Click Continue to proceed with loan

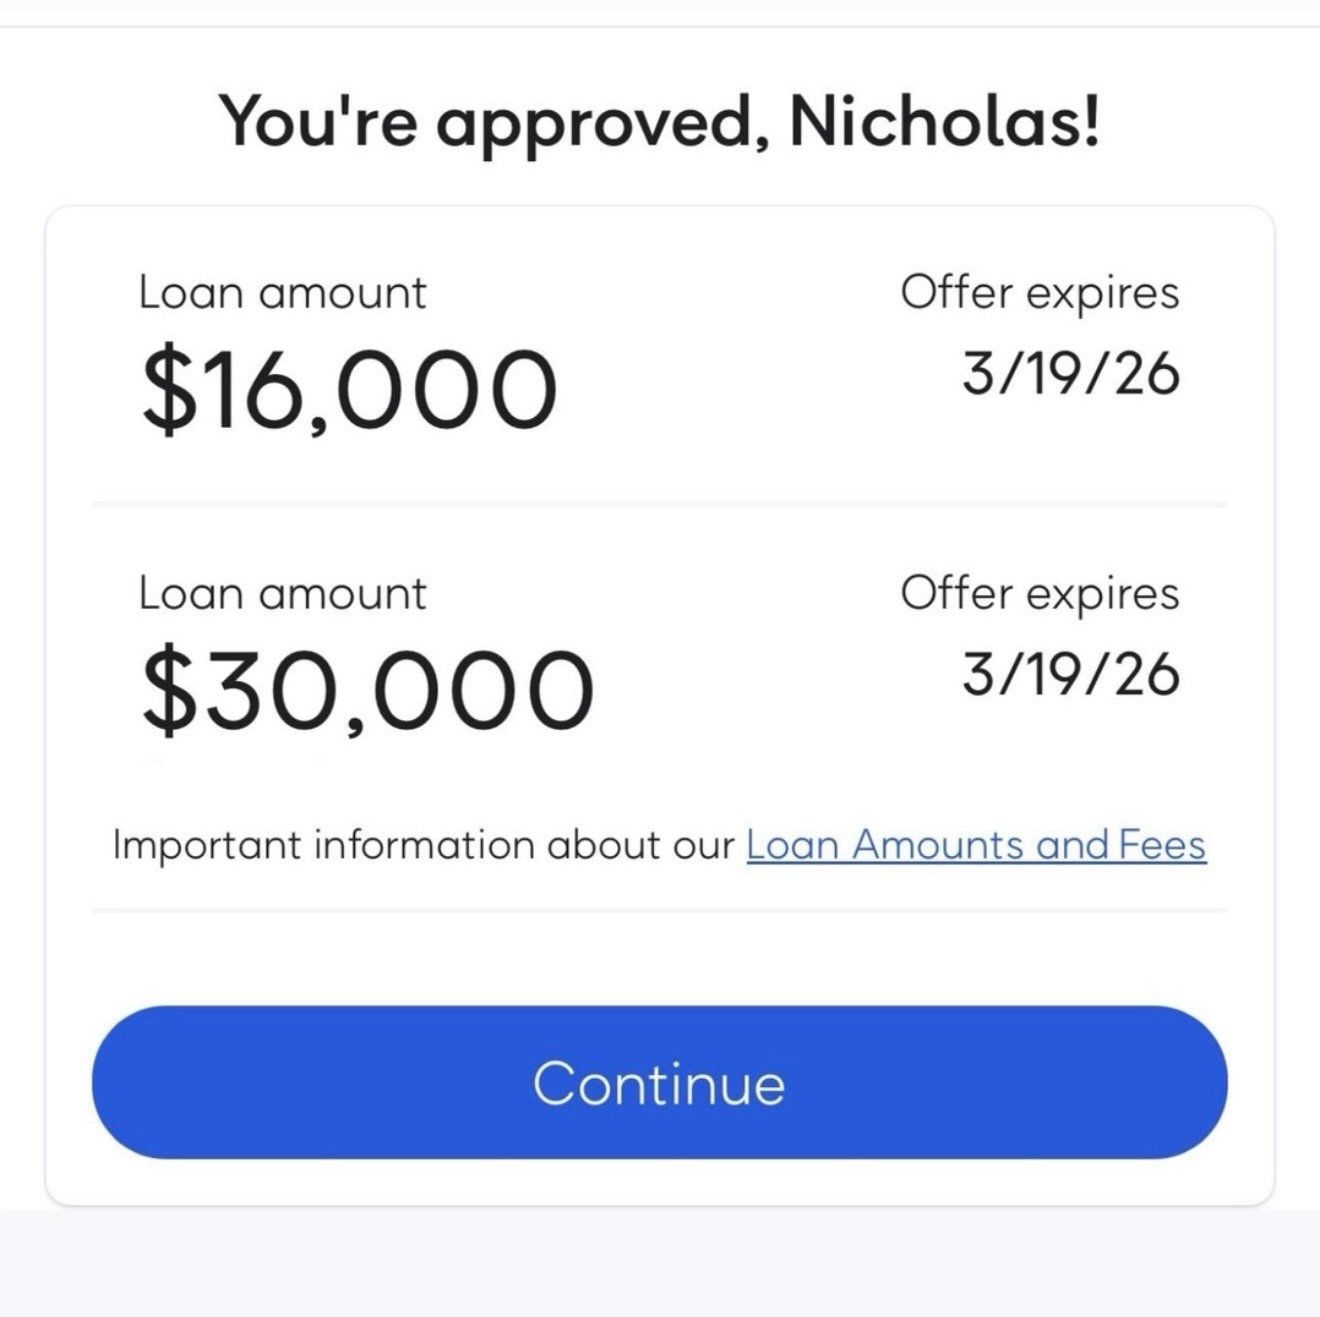point(660,1084)
